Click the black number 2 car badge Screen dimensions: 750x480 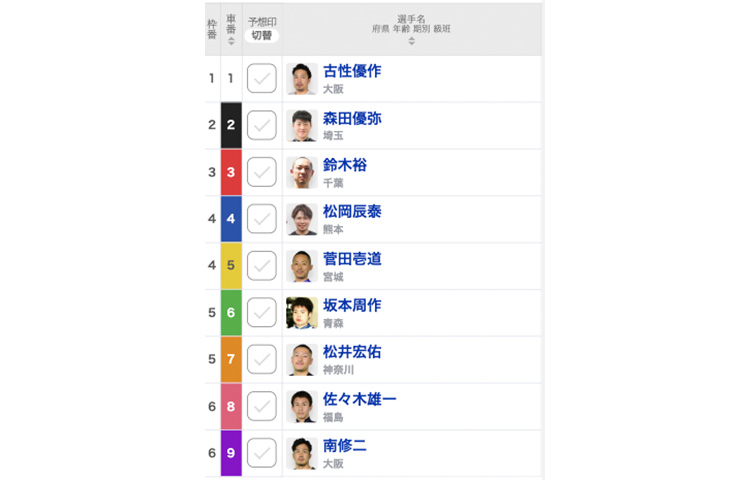(231, 125)
